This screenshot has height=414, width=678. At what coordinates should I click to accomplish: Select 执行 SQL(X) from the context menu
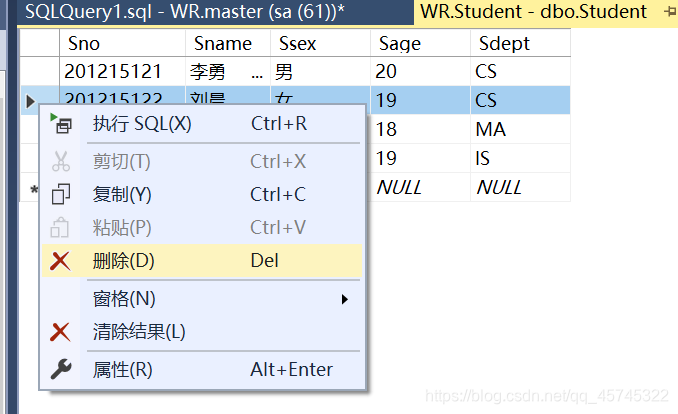[x=202, y=124]
